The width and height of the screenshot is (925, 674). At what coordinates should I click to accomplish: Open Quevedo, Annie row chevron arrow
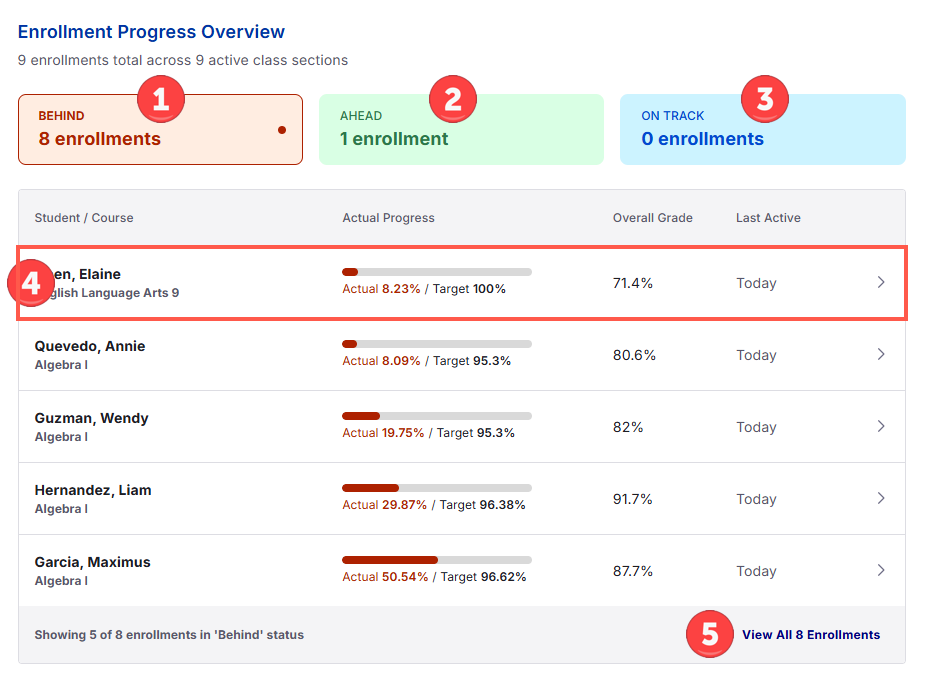(x=881, y=354)
